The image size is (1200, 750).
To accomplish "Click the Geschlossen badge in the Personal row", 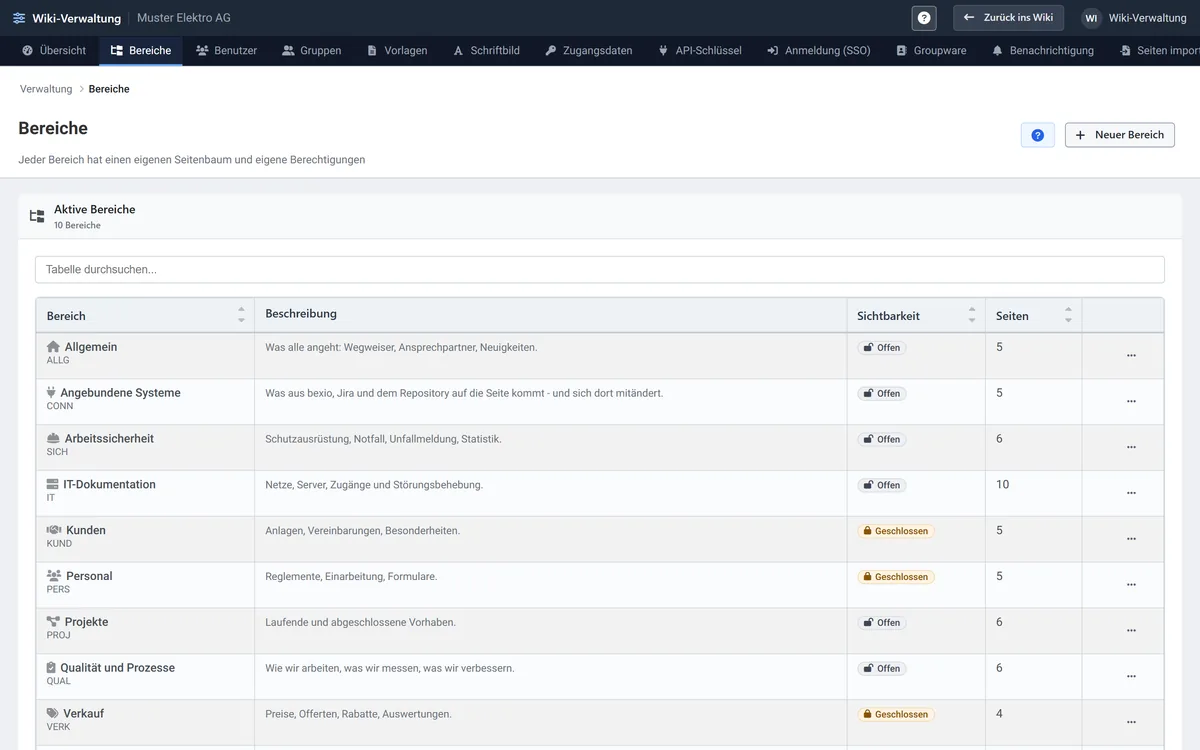I will [896, 577].
